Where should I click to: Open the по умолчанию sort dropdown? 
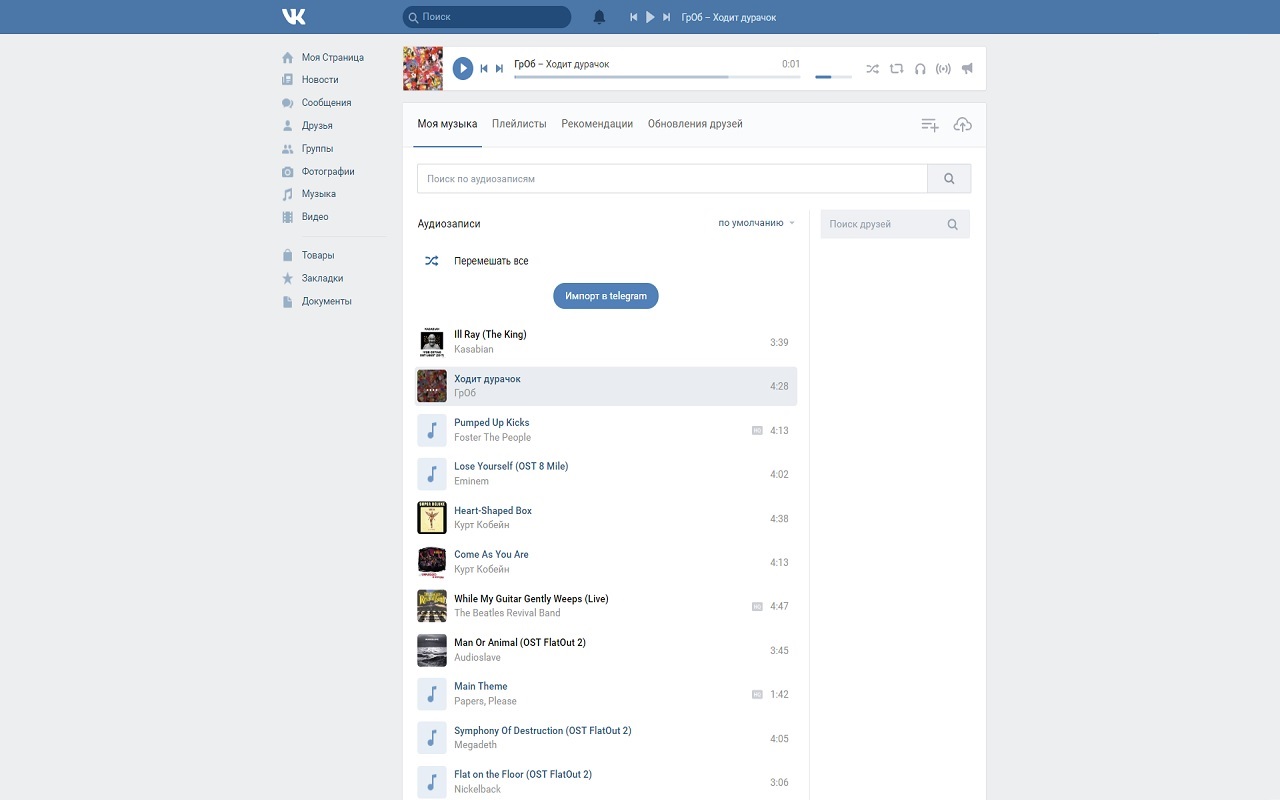(x=756, y=223)
